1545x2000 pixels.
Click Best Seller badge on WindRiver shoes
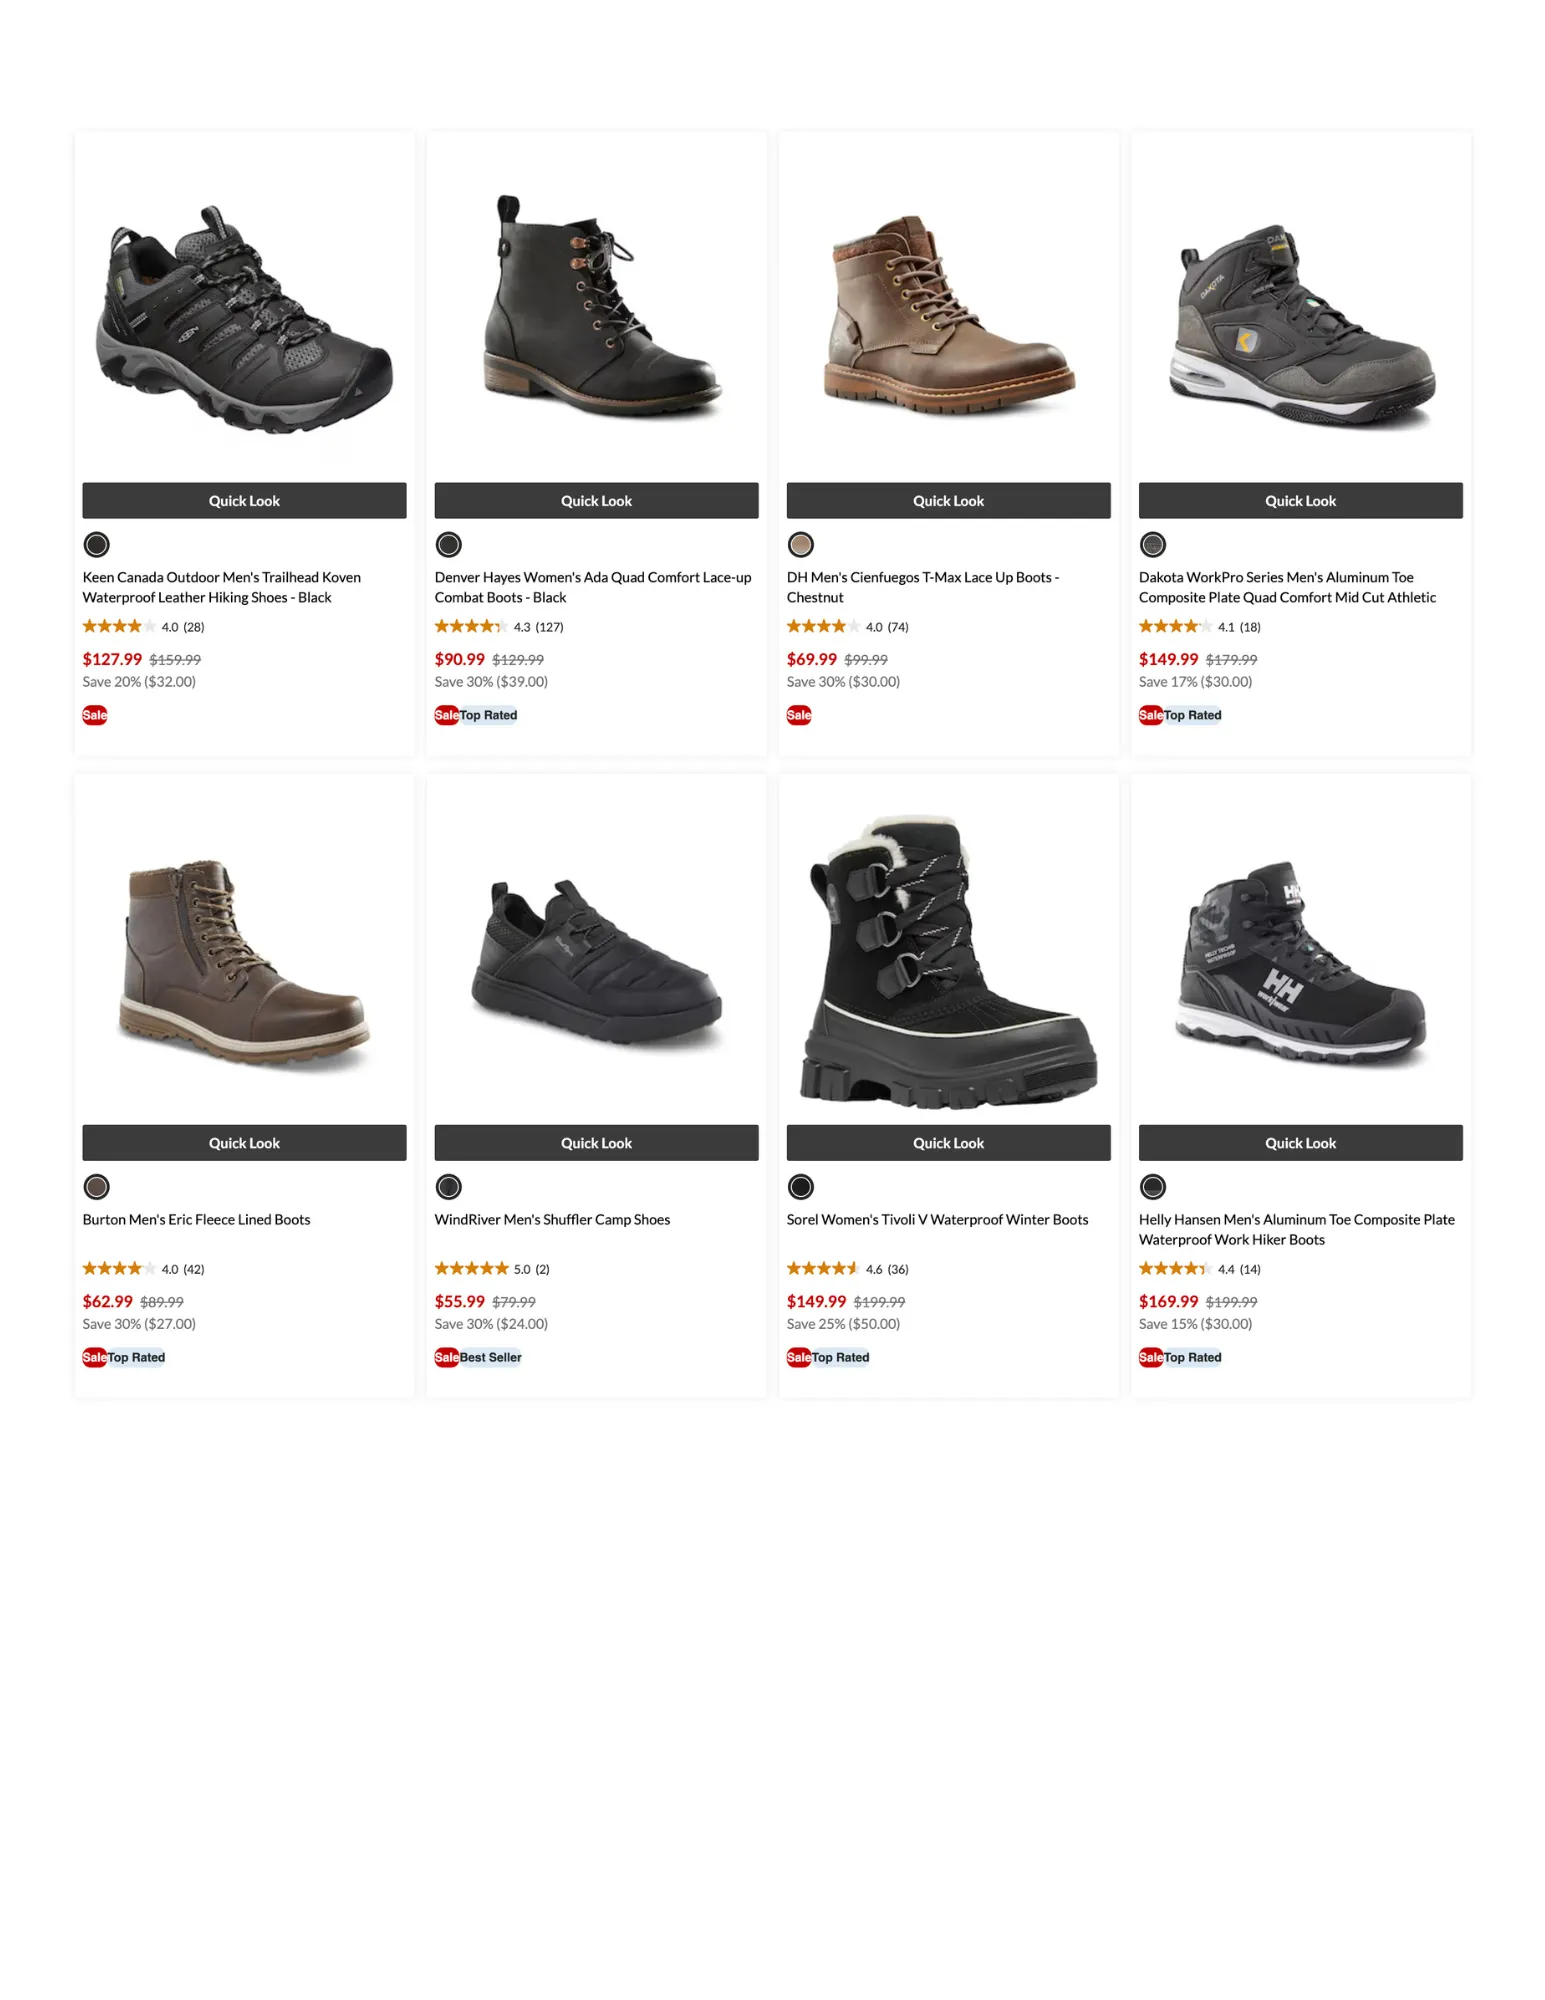490,1357
